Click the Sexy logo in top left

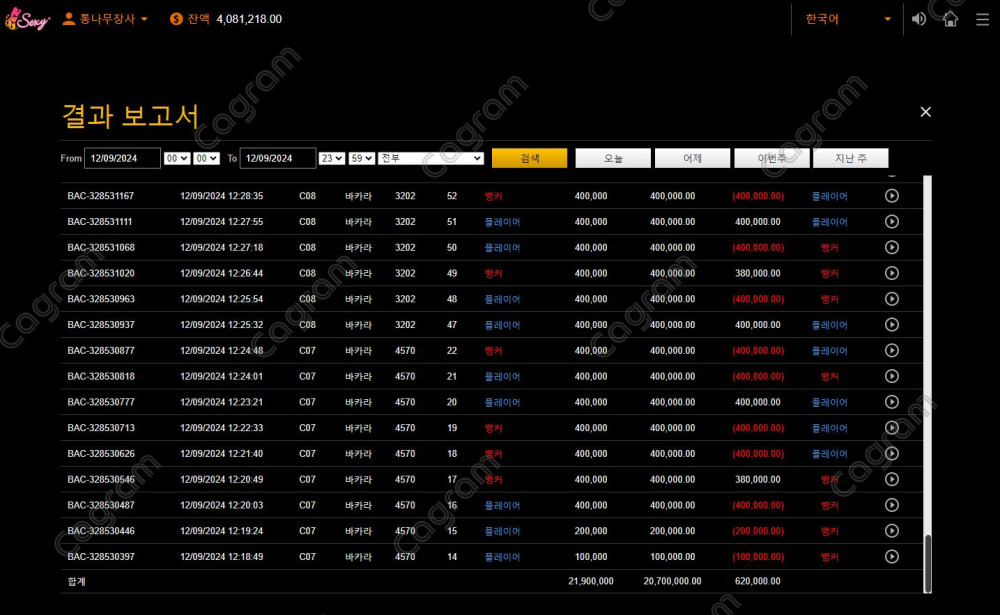pyautogui.click(x=27, y=17)
